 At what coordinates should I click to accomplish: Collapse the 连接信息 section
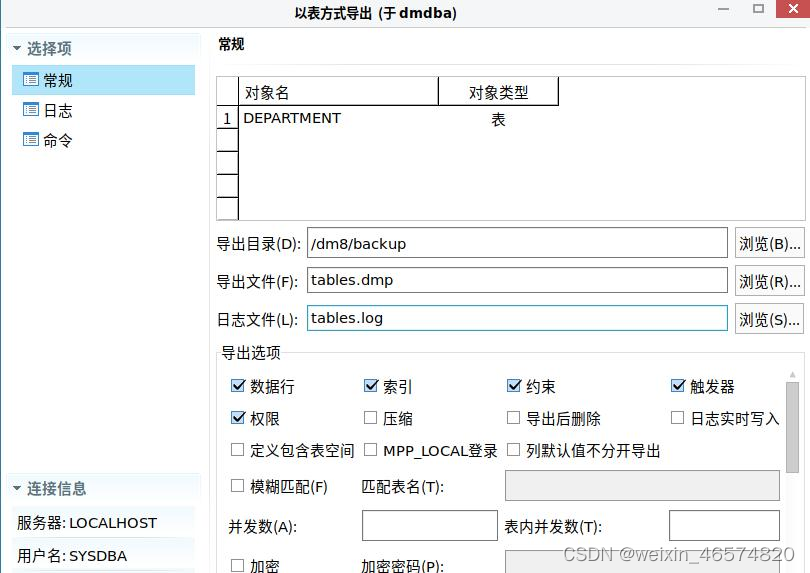(17, 488)
